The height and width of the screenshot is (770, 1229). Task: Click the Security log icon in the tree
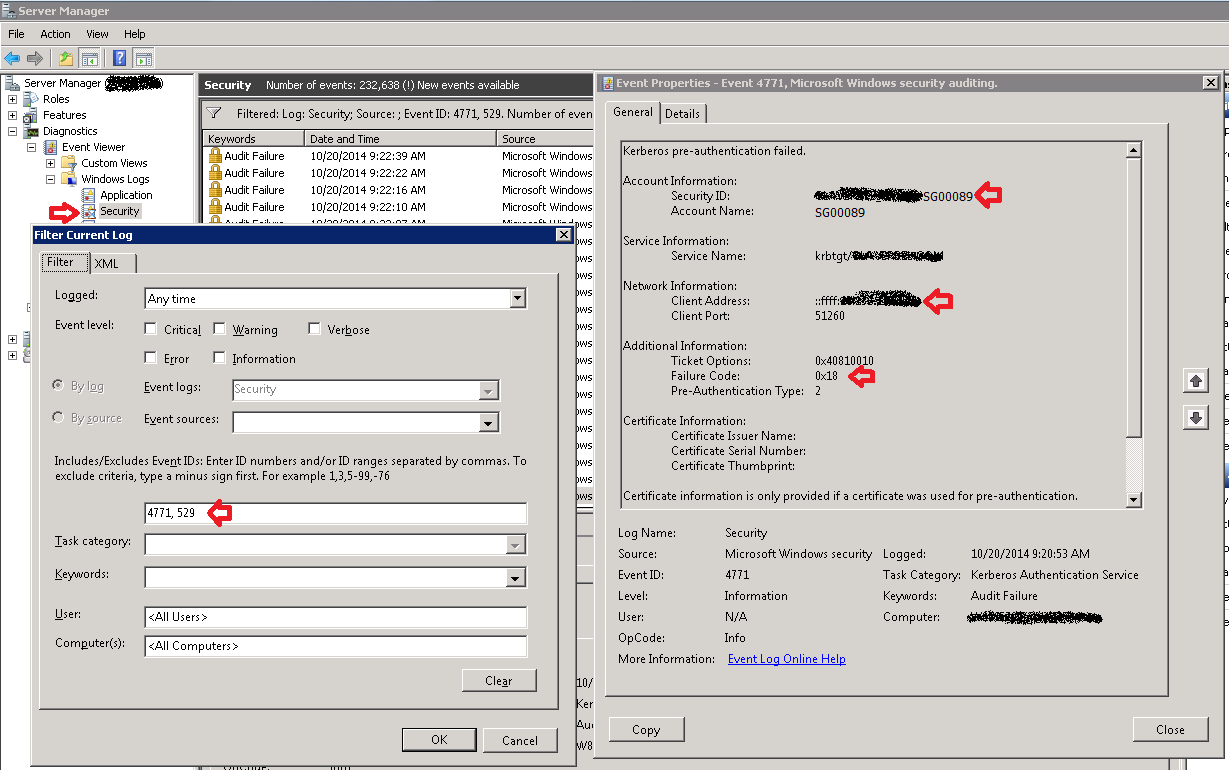pos(89,211)
